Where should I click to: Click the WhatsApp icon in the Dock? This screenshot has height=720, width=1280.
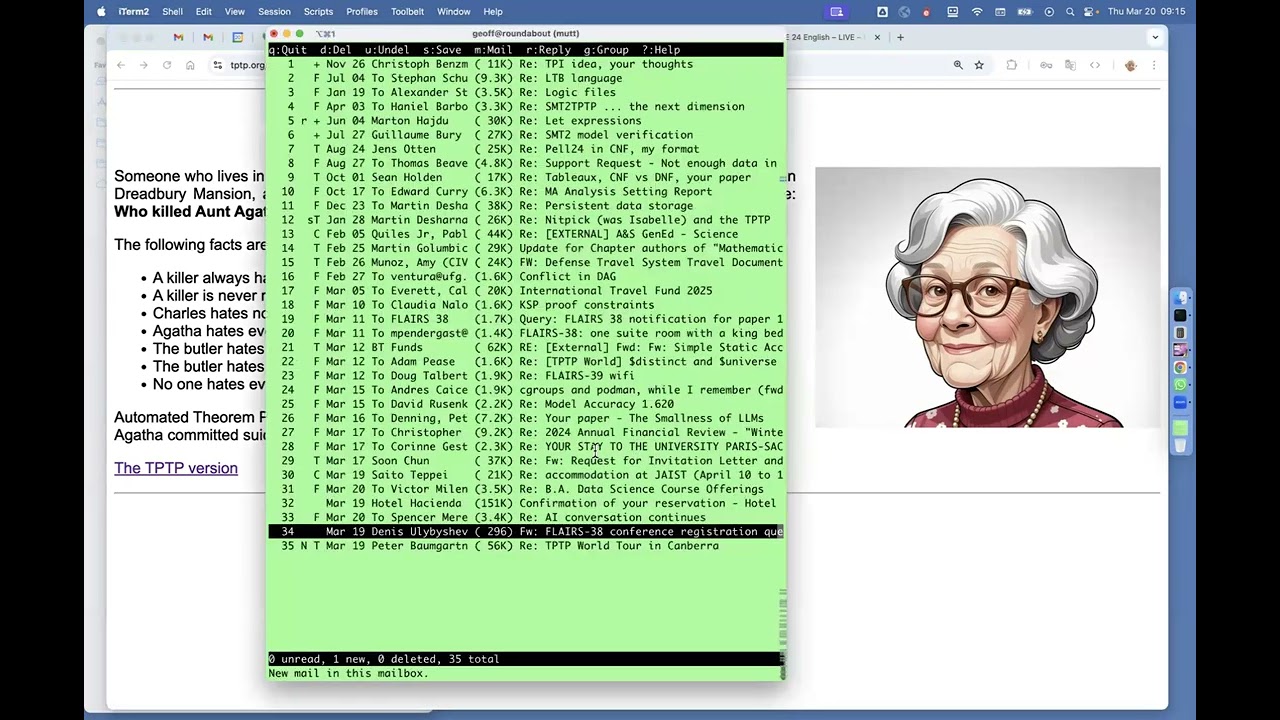pos(1181,385)
